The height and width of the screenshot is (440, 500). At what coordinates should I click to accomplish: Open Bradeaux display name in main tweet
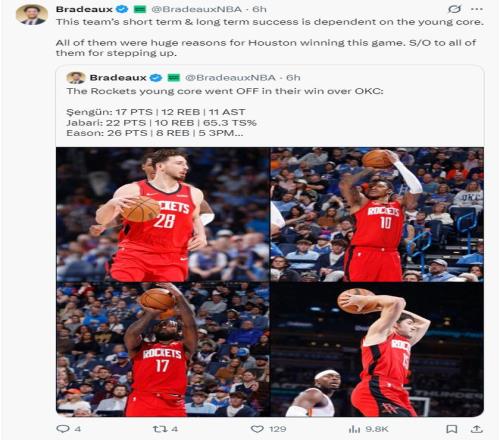click(84, 9)
